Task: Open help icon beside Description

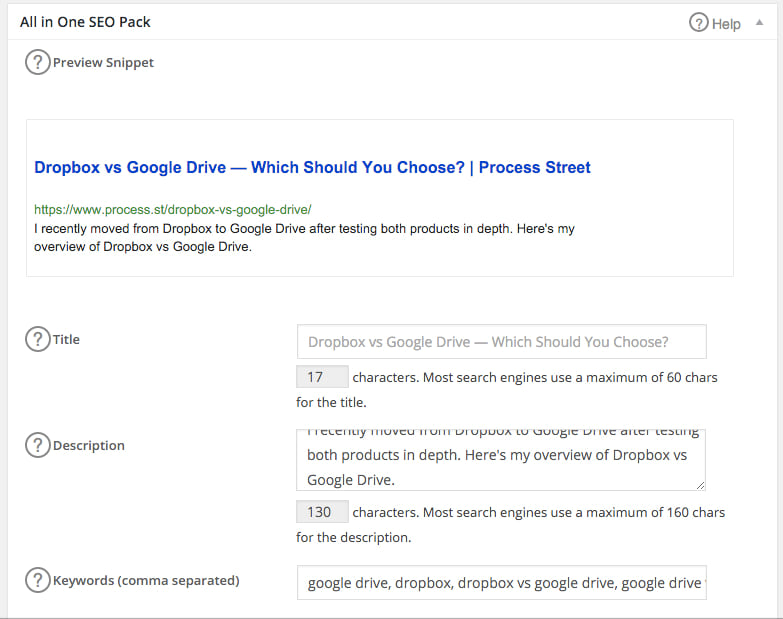Action: 38,445
